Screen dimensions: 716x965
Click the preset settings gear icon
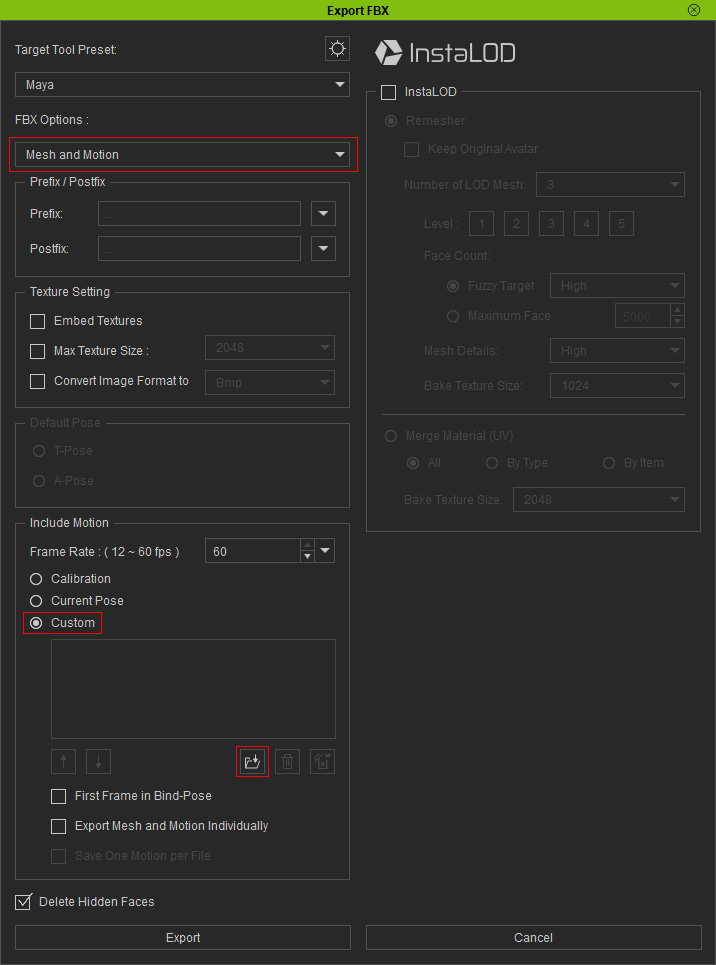(337, 49)
